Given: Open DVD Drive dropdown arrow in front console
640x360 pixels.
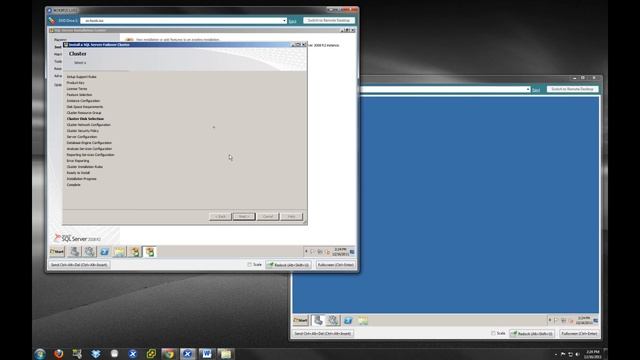Looking at the screenshot, I should (284, 20).
